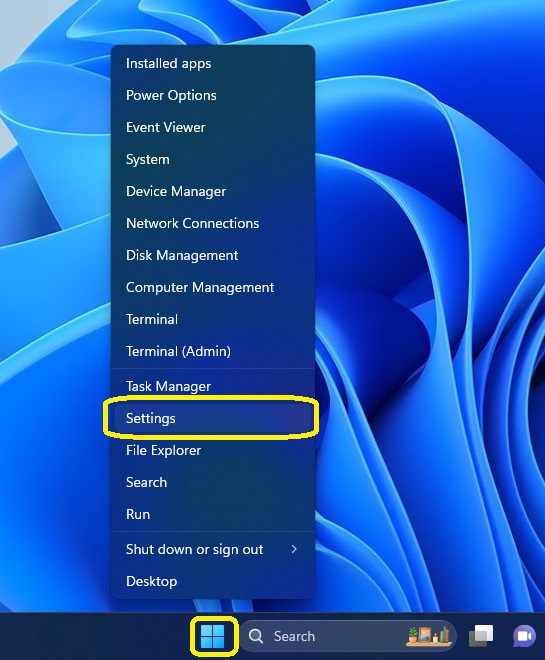Open the Windows Start button
The height and width of the screenshot is (660, 545).
pyautogui.click(x=213, y=636)
